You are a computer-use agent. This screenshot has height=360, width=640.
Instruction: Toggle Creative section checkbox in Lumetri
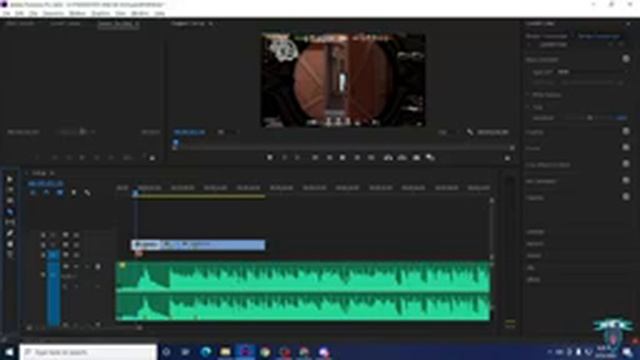626,132
